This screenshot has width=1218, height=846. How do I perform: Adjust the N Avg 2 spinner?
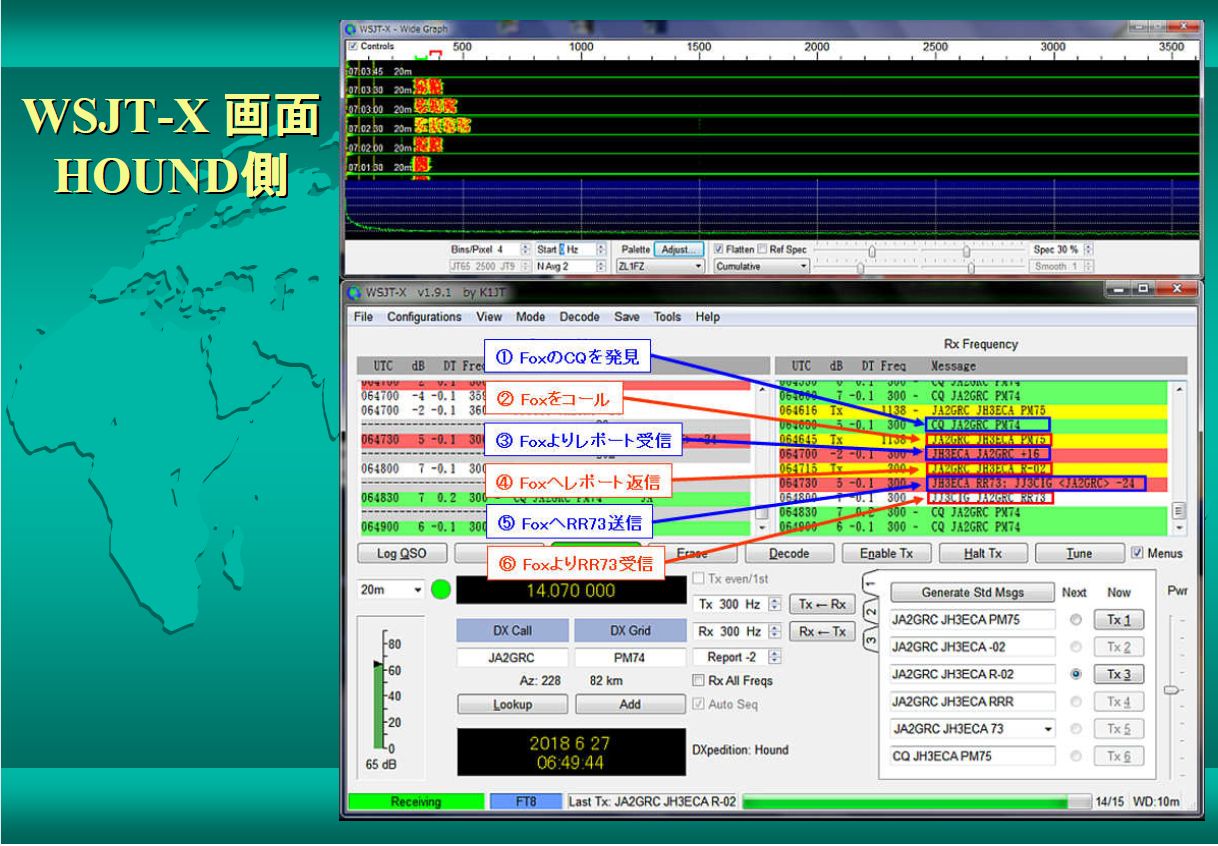point(601,267)
